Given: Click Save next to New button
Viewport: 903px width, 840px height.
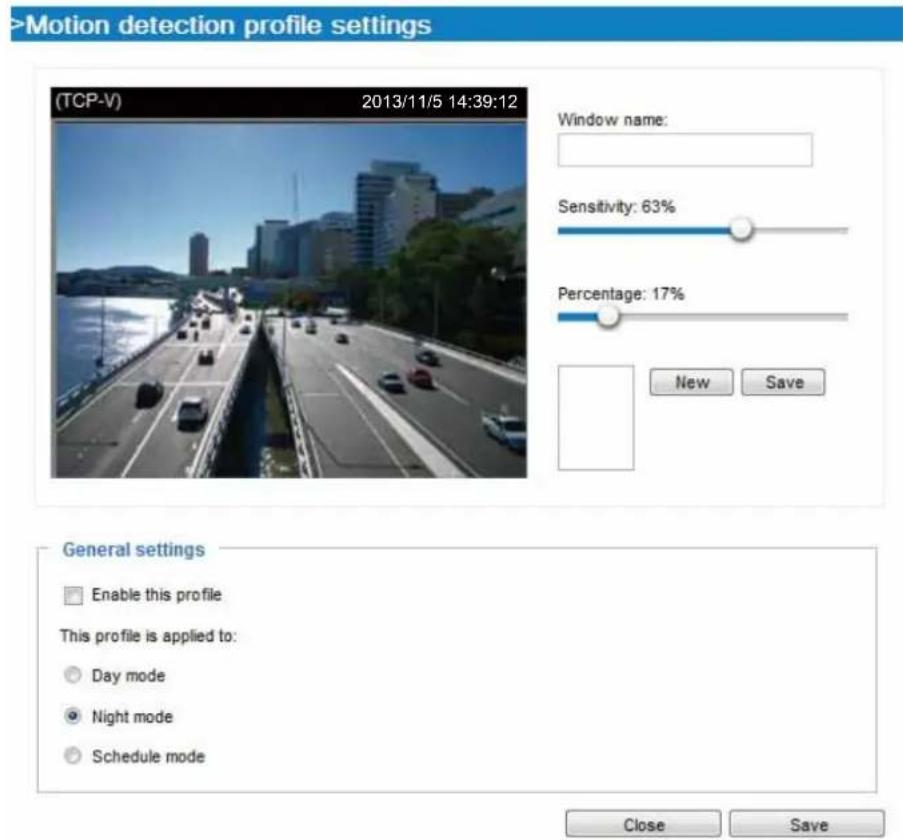Looking at the screenshot, I should pyautogui.click(x=783, y=382).
